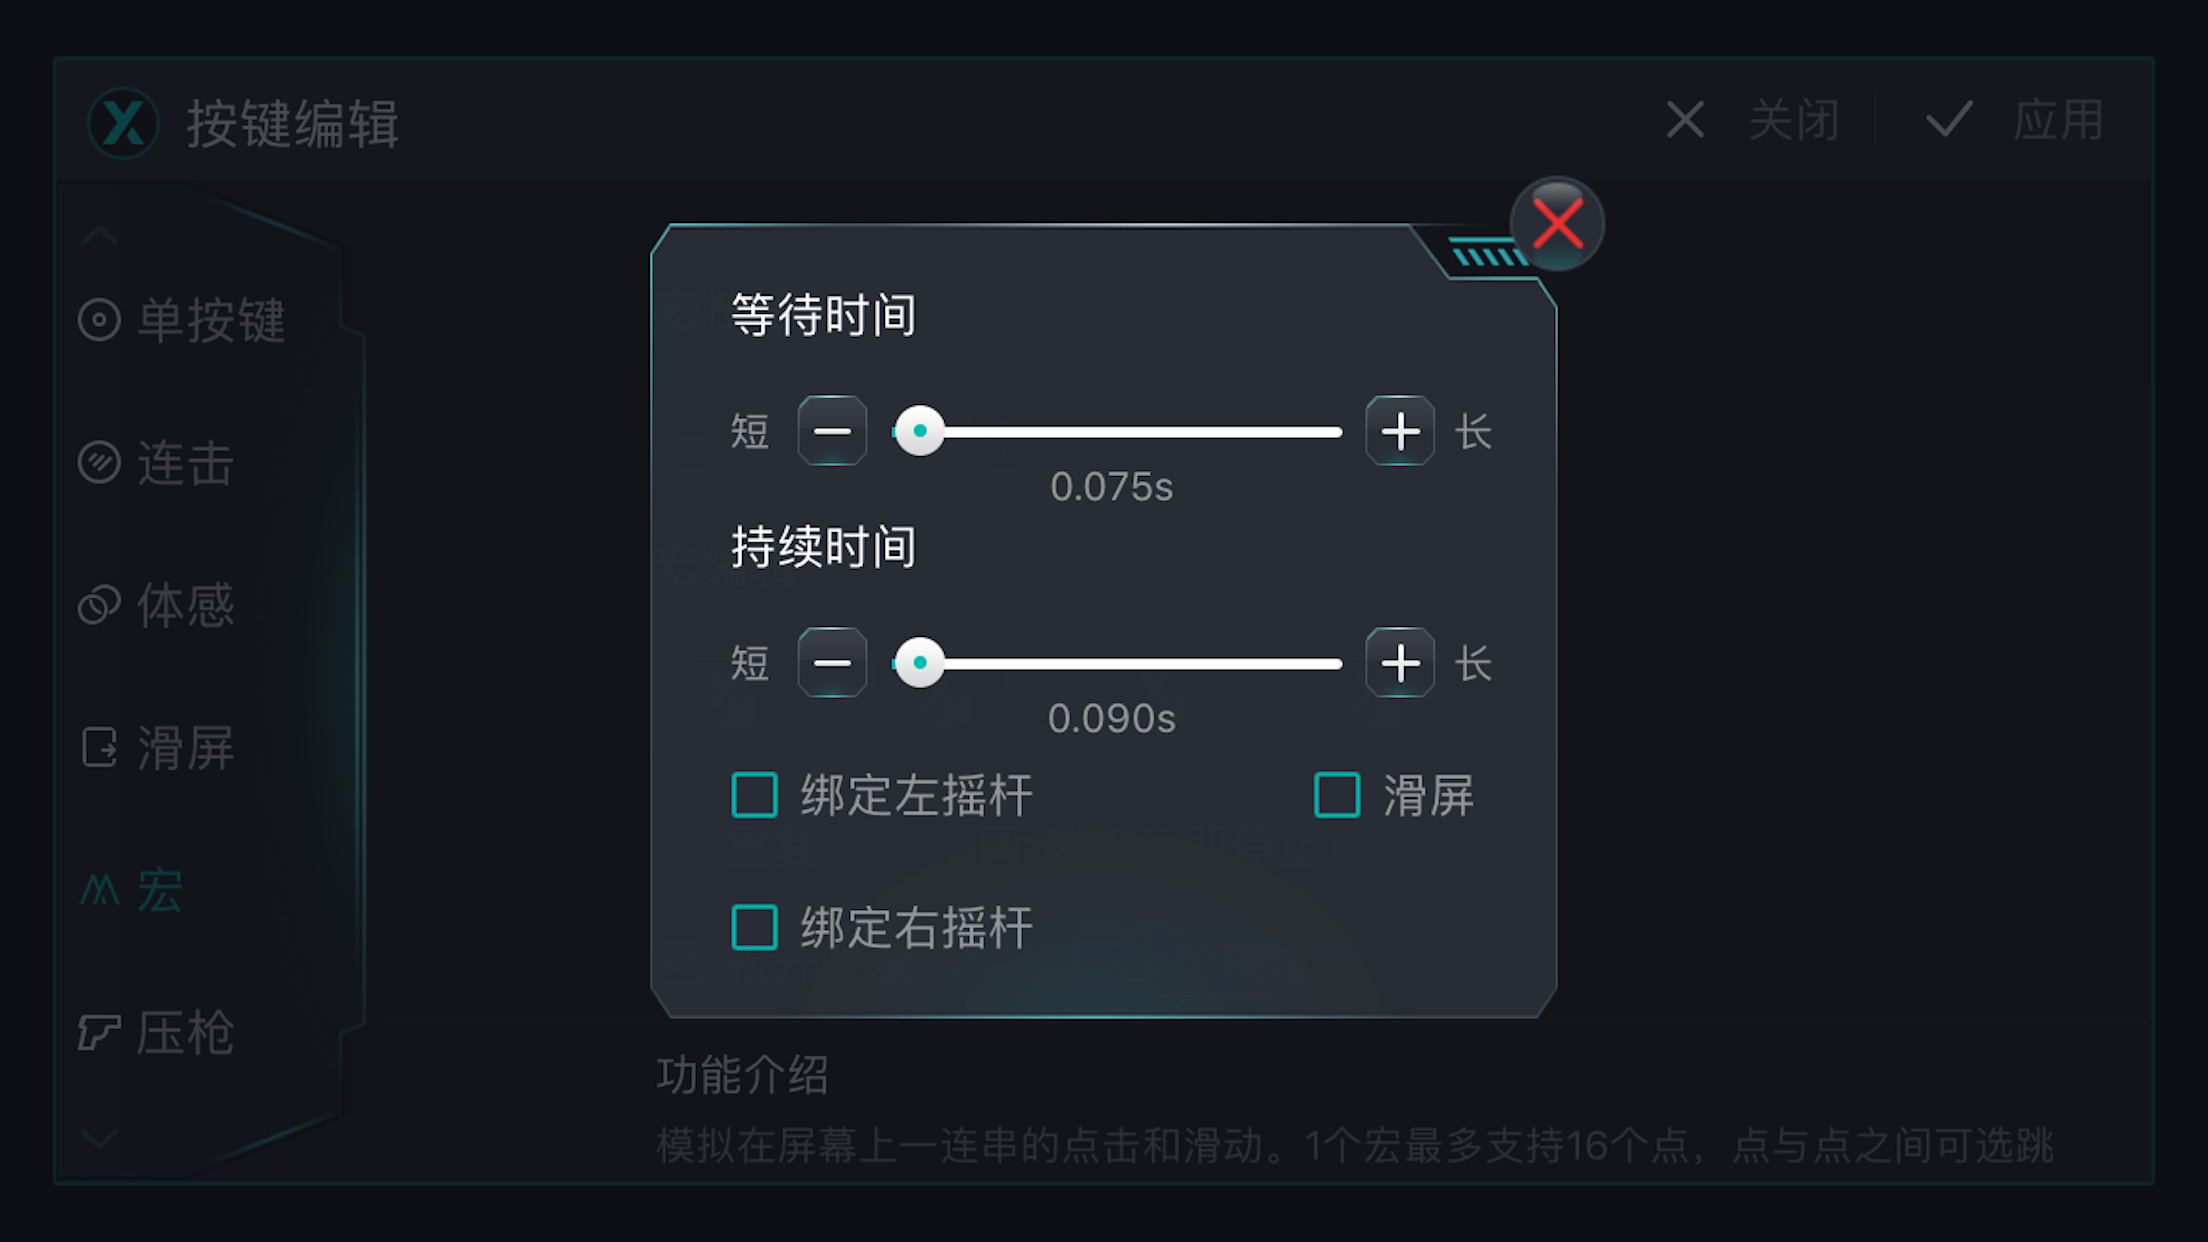Expand the sidebar using the down chevron
This screenshot has height=1242, width=2208.
pyautogui.click(x=98, y=1140)
